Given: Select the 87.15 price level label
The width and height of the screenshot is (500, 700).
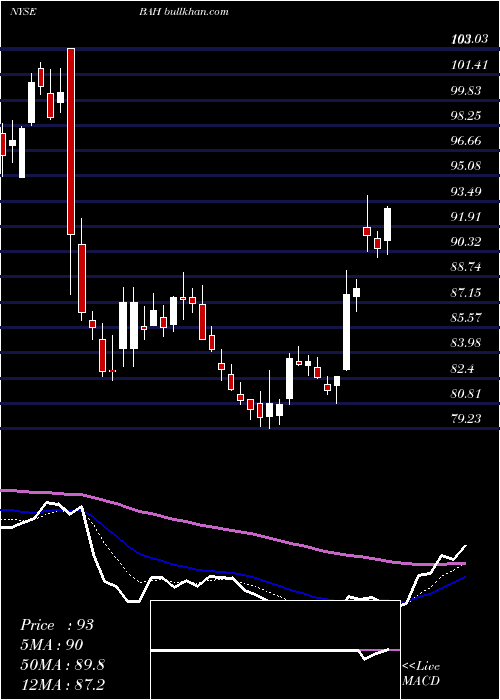Looking at the screenshot, I should [467, 292].
